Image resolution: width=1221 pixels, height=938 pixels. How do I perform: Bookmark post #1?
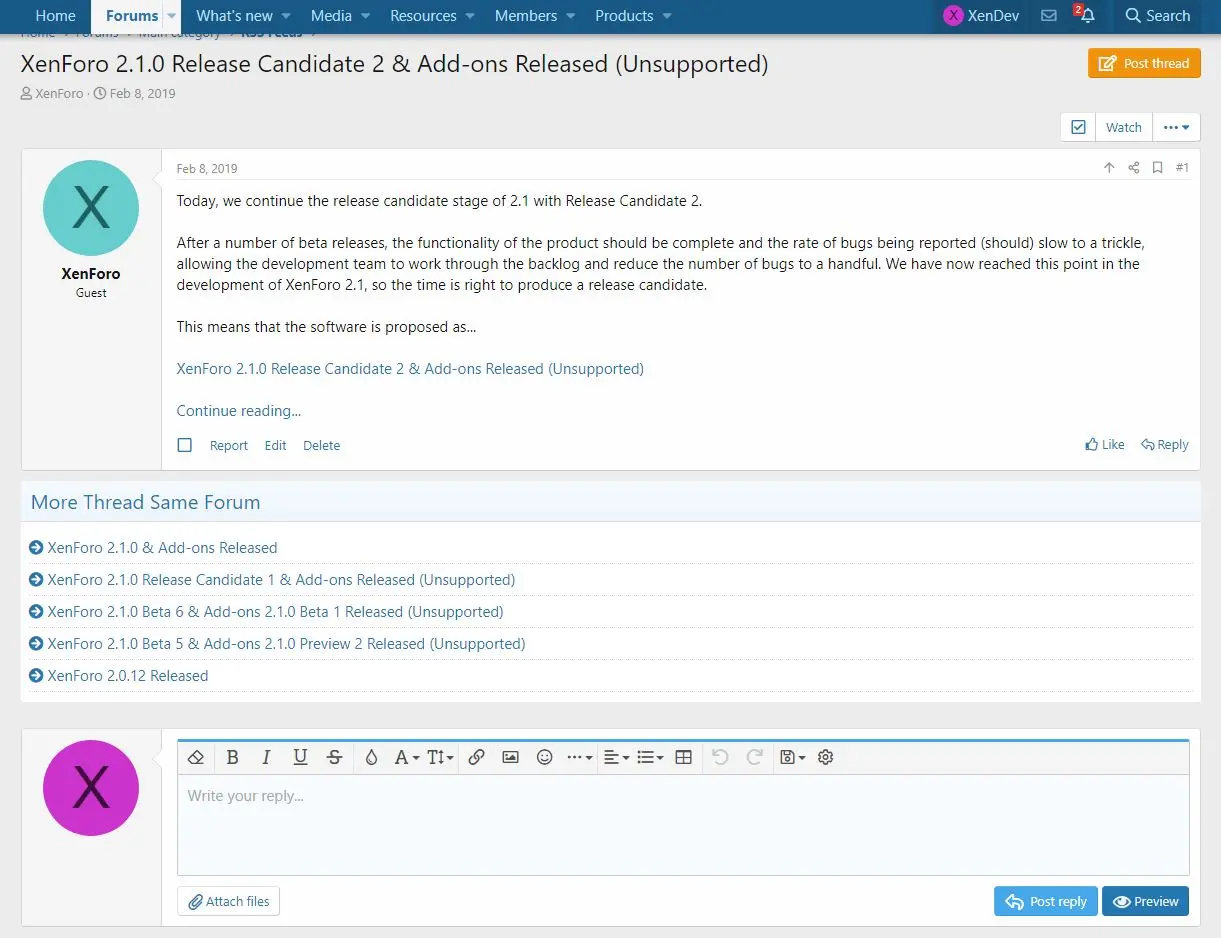[1158, 168]
